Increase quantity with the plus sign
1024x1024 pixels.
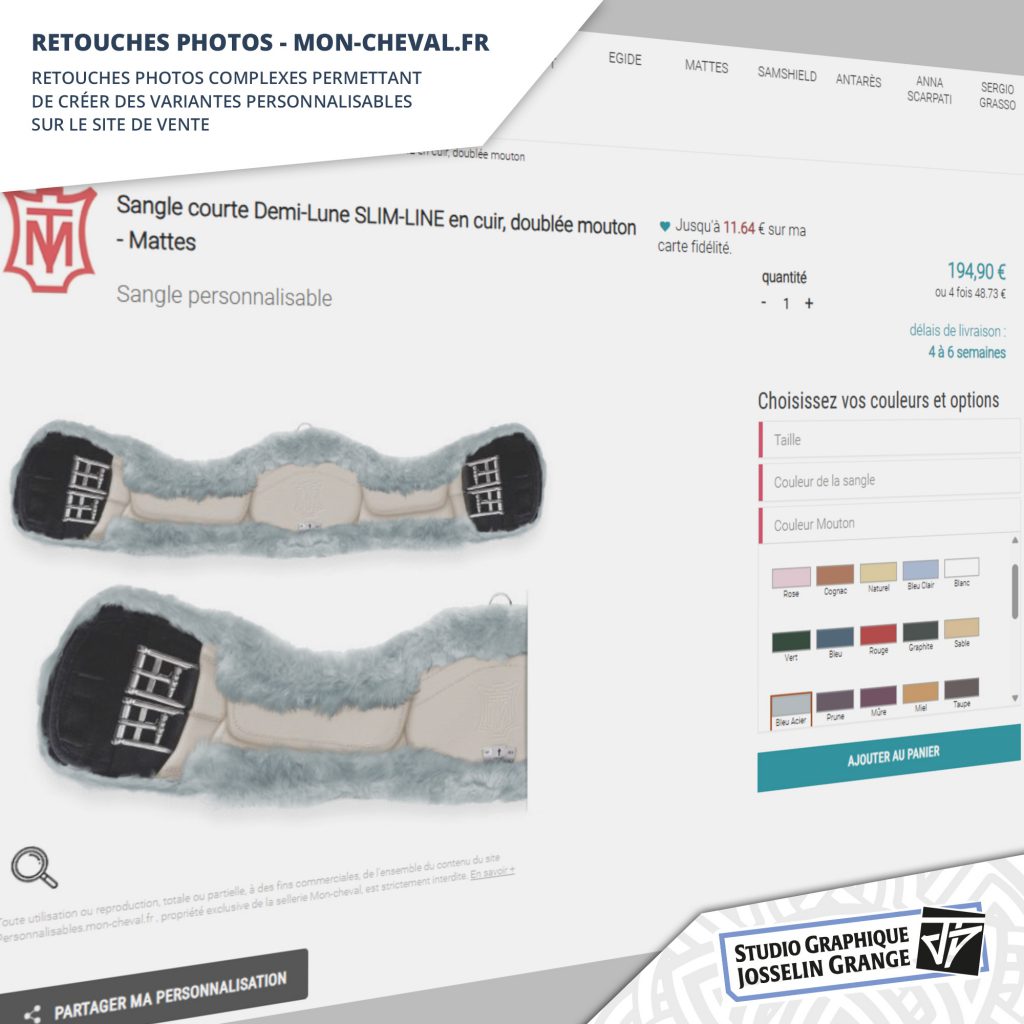[x=808, y=303]
